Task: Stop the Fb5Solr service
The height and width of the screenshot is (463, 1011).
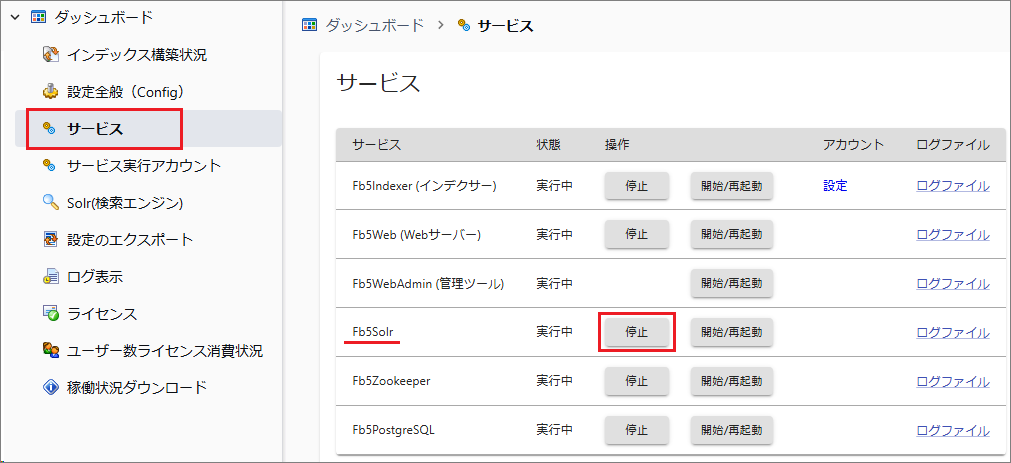Action: [637, 332]
